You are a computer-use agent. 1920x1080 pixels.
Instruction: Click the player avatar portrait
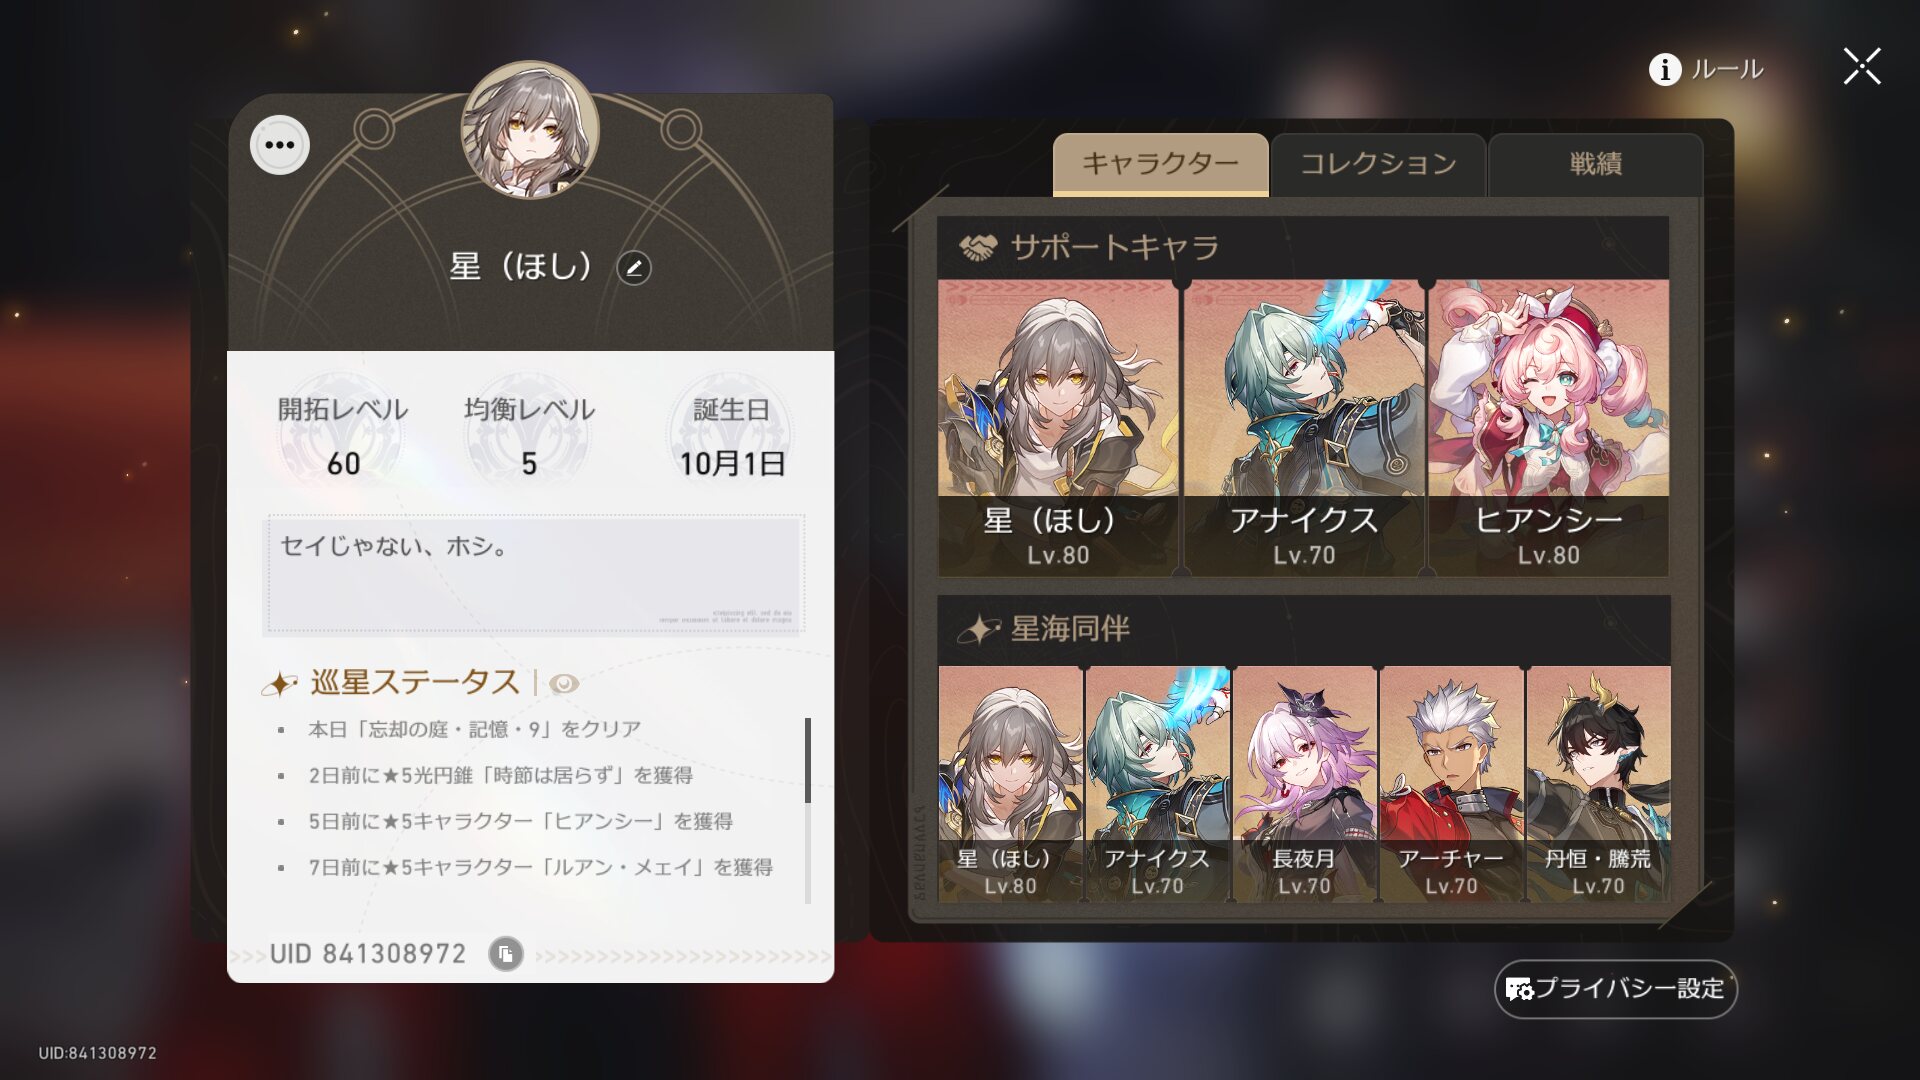point(530,130)
